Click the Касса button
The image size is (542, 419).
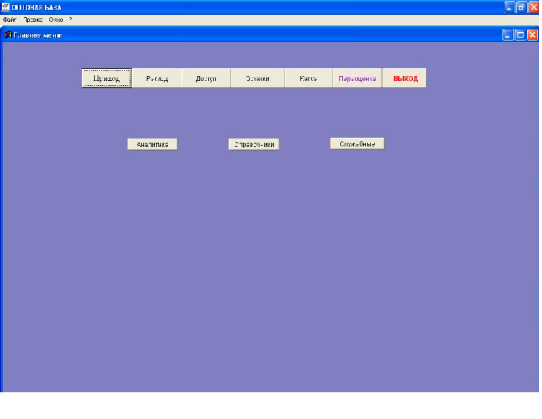(x=308, y=78)
